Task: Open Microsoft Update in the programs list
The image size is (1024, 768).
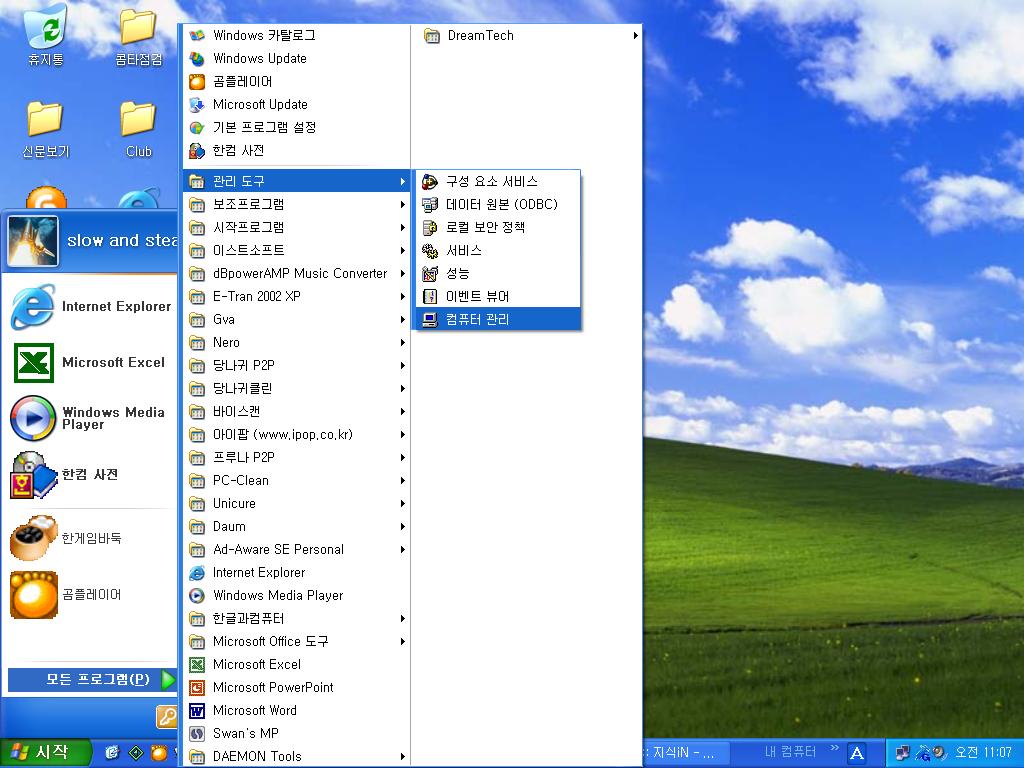Action: point(297,104)
